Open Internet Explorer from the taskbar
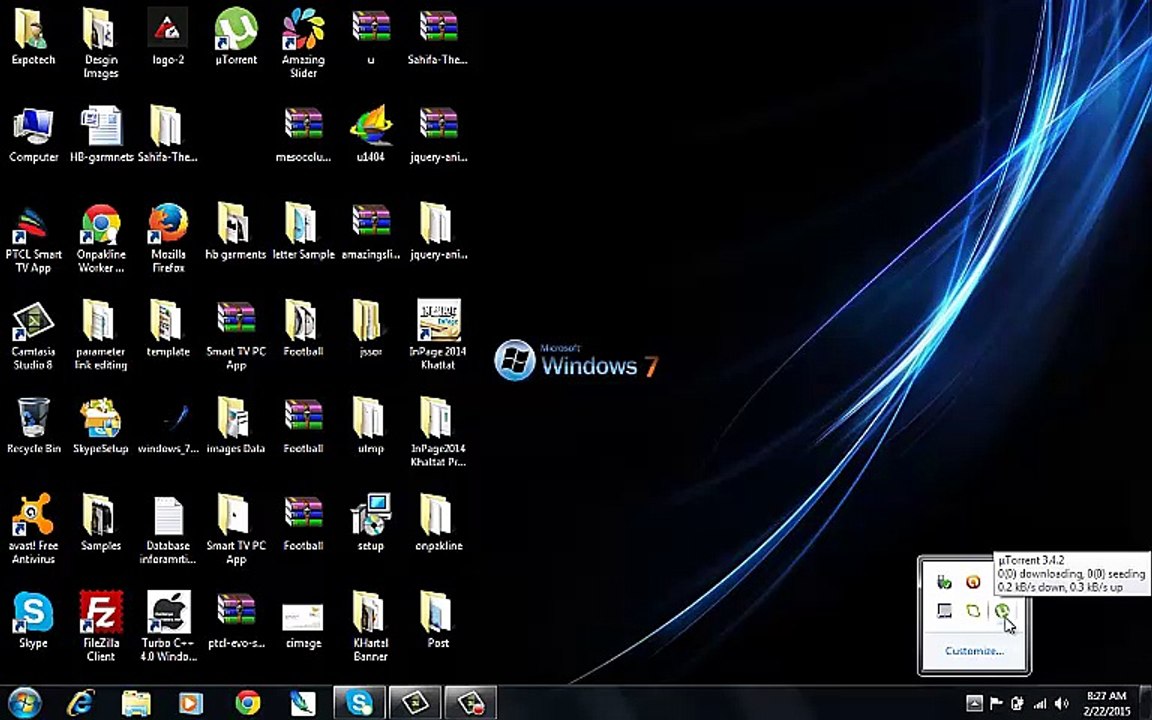Screen dimensions: 1152x720 tap(80, 703)
